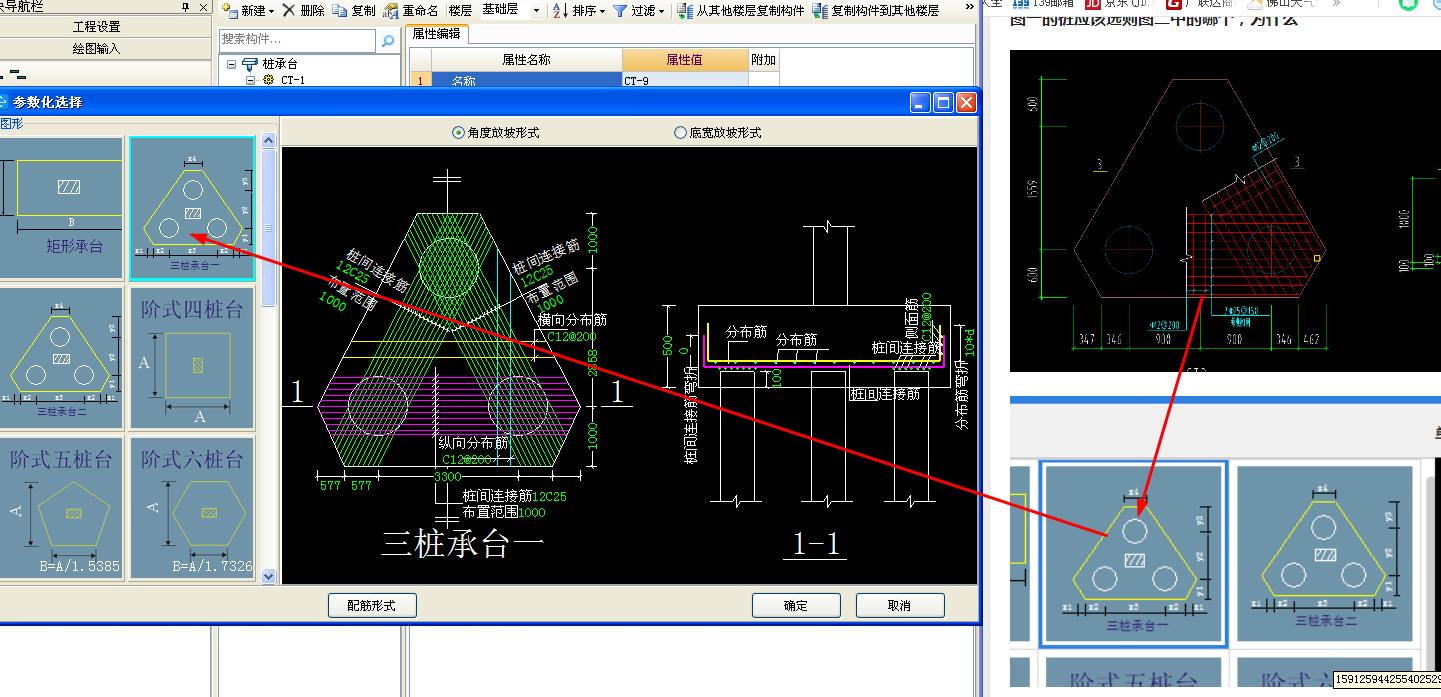Open the 基础层 floor dropdown
1441x697 pixels.
(536, 11)
